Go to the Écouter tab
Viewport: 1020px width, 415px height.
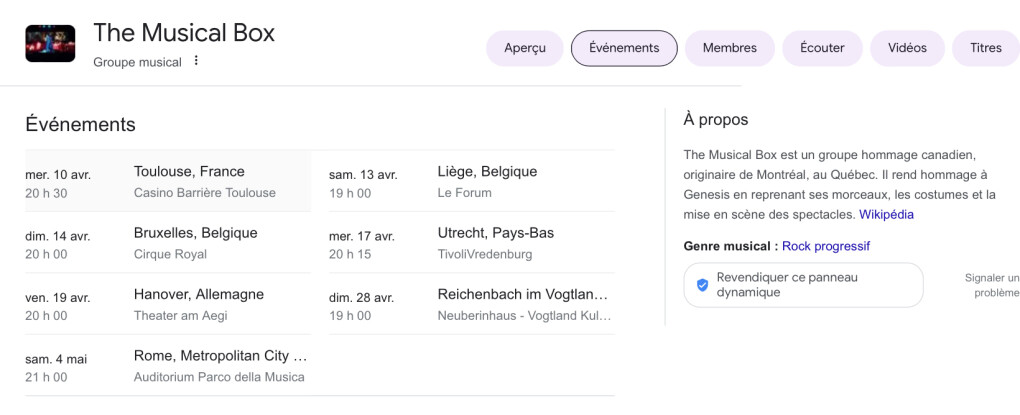coord(822,48)
